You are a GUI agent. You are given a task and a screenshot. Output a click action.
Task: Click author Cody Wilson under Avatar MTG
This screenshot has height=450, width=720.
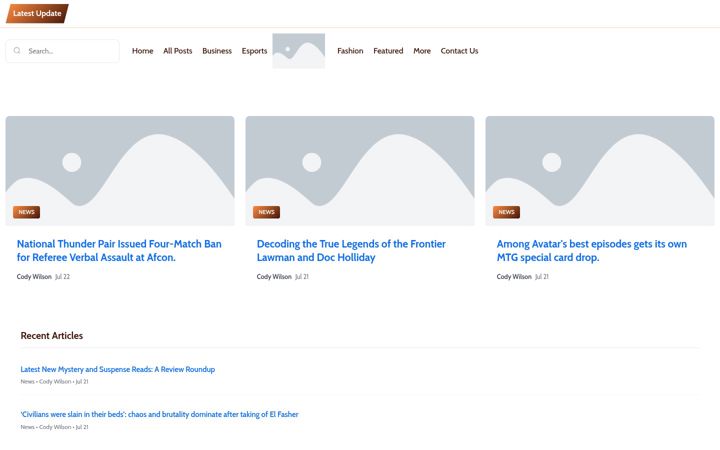click(x=514, y=276)
